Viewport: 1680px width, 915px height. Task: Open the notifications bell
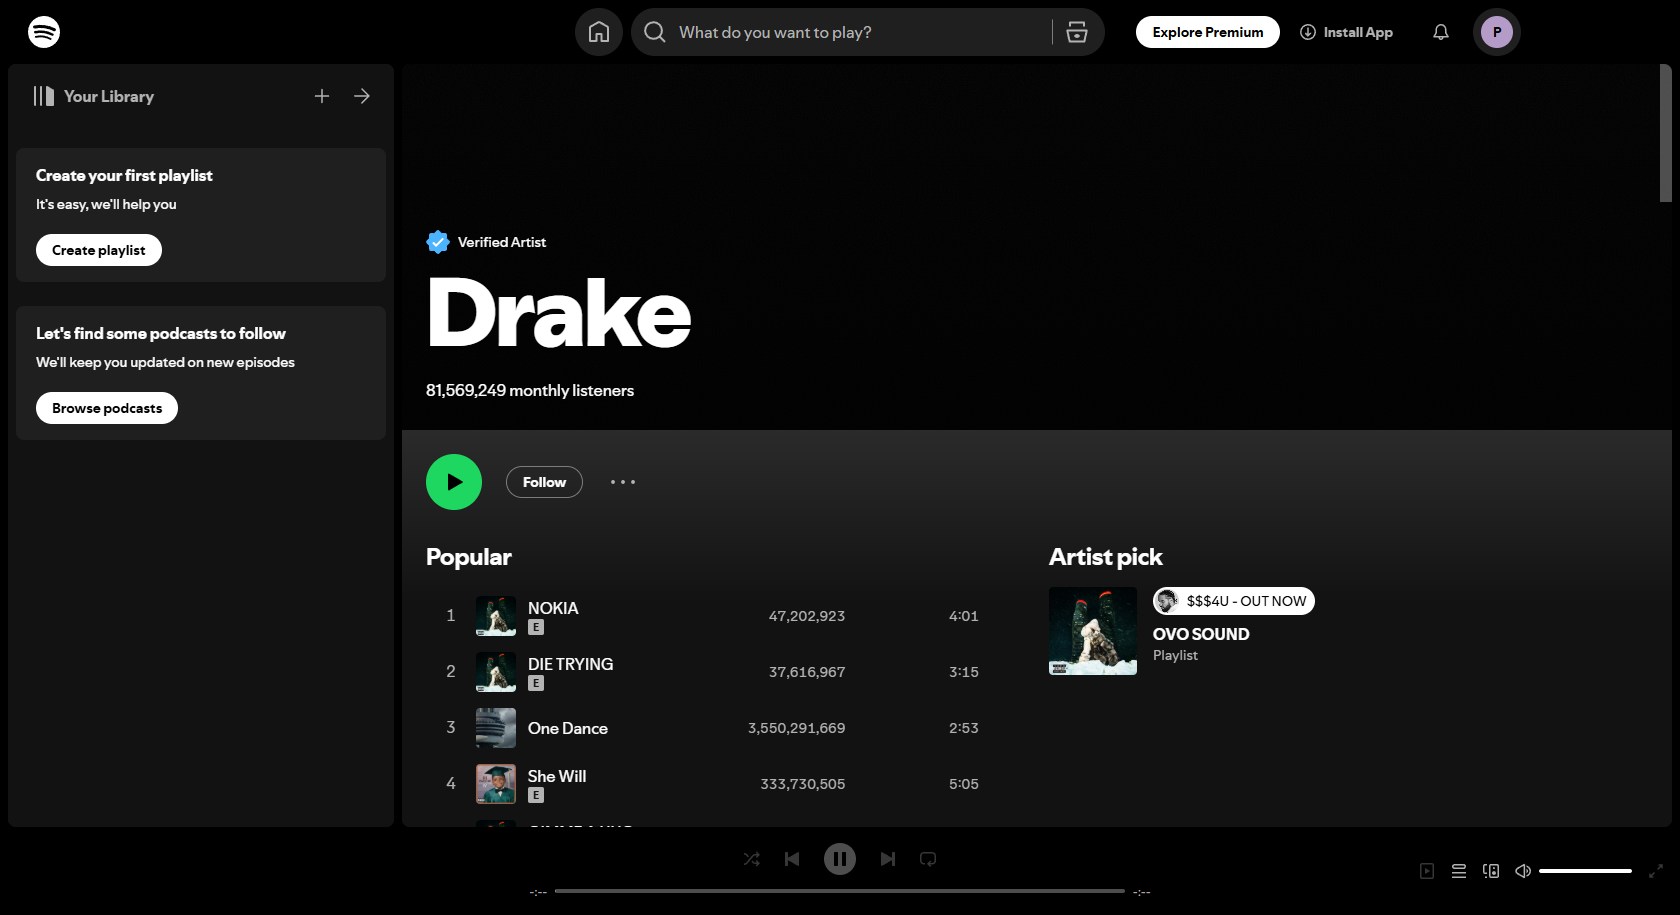[x=1441, y=32]
